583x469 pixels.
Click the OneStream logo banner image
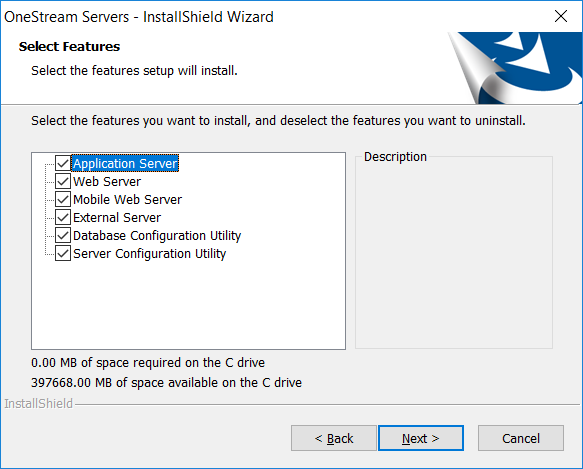pos(515,68)
